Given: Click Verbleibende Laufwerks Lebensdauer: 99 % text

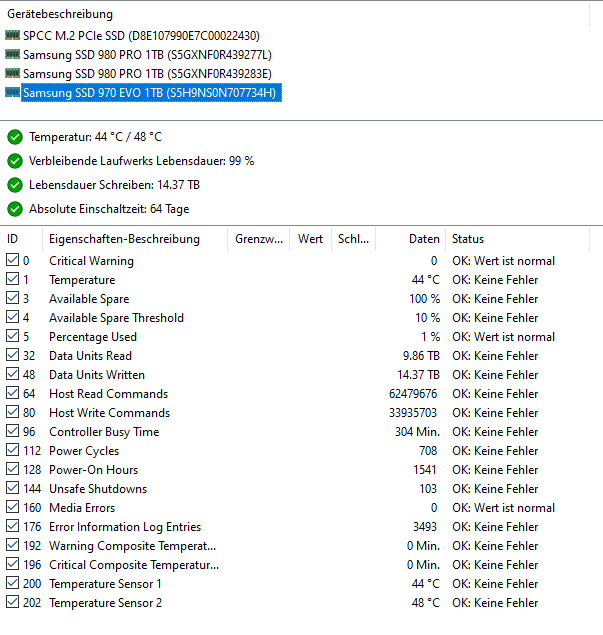Looking at the screenshot, I should coord(141,161).
